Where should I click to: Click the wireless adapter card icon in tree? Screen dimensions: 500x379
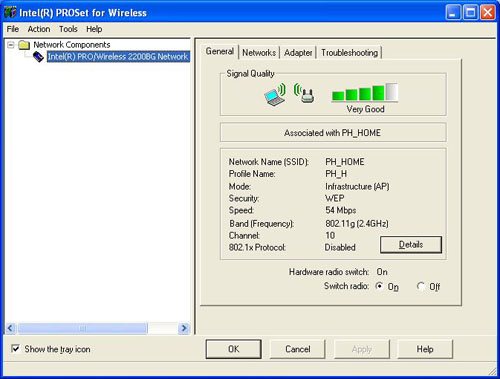click(x=38, y=57)
